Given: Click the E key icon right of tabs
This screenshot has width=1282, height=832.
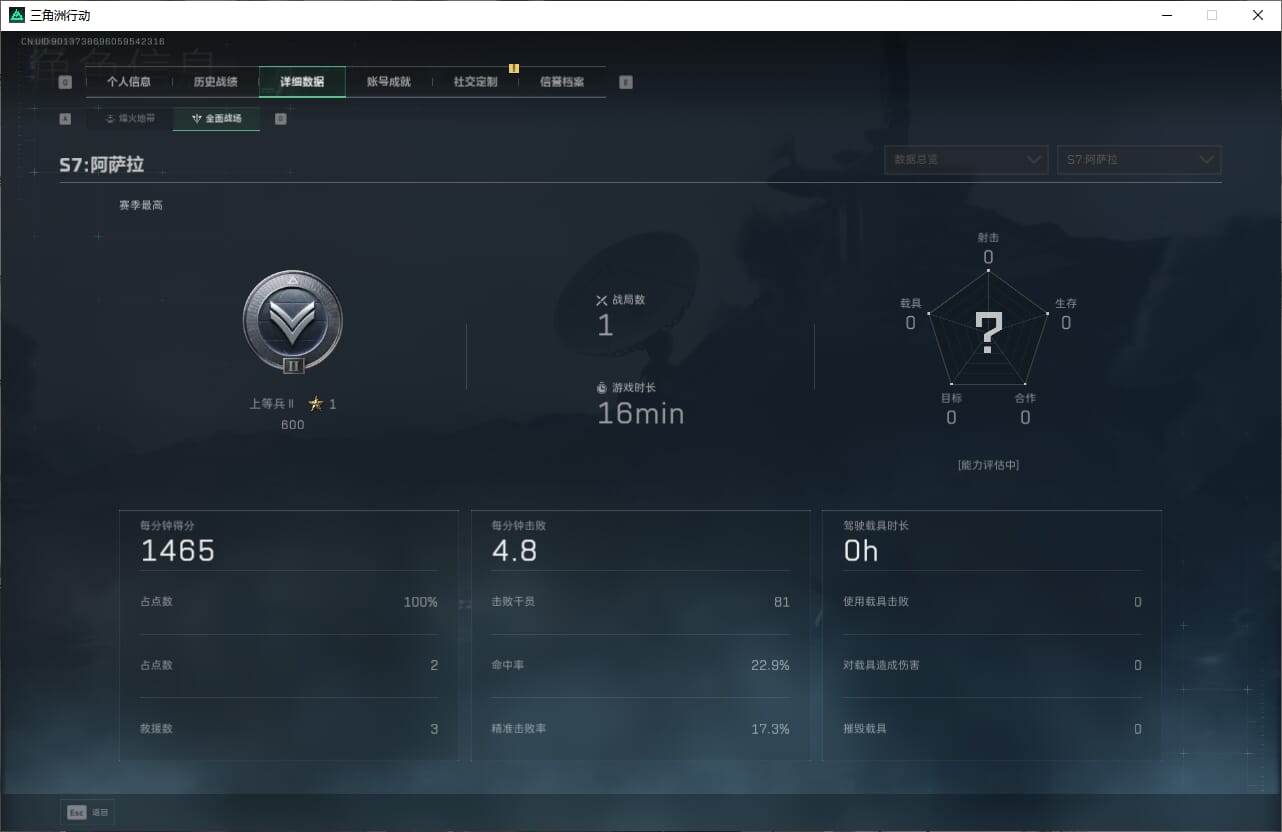Looking at the screenshot, I should [x=626, y=82].
